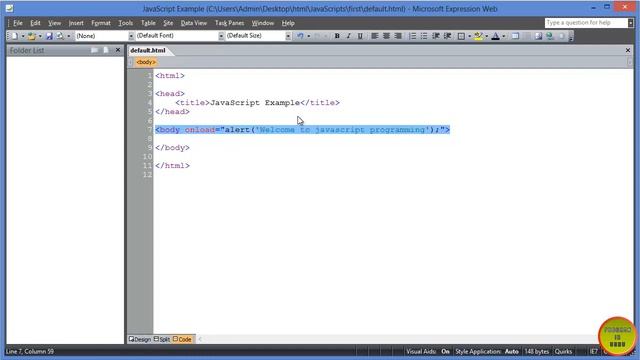Switch to Code view
Viewport: 640px width, 360px height.
182,339
